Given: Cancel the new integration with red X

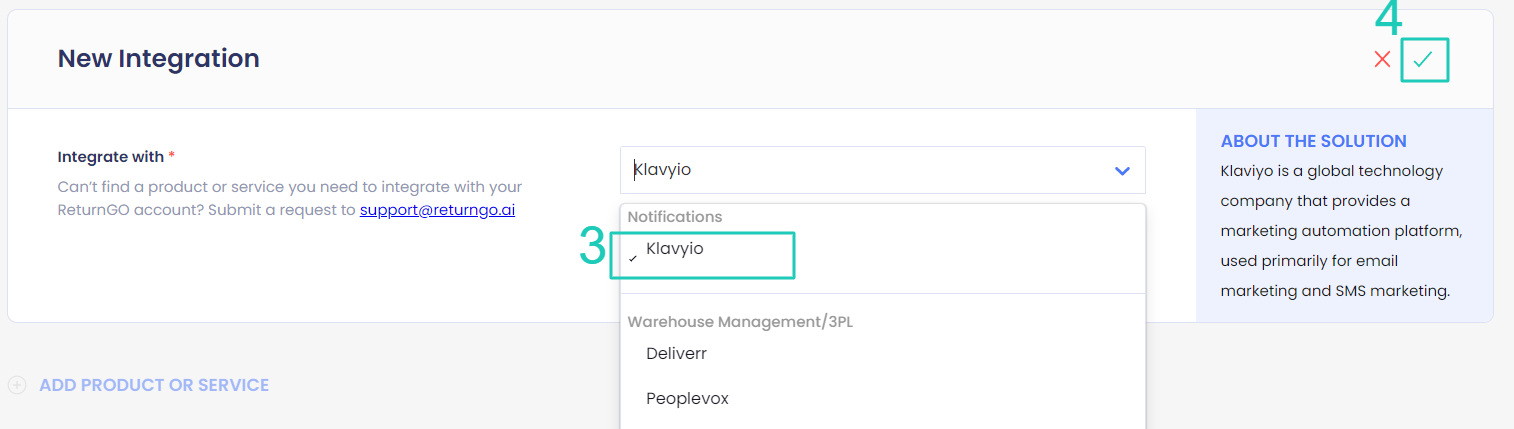Looking at the screenshot, I should [x=1382, y=59].
